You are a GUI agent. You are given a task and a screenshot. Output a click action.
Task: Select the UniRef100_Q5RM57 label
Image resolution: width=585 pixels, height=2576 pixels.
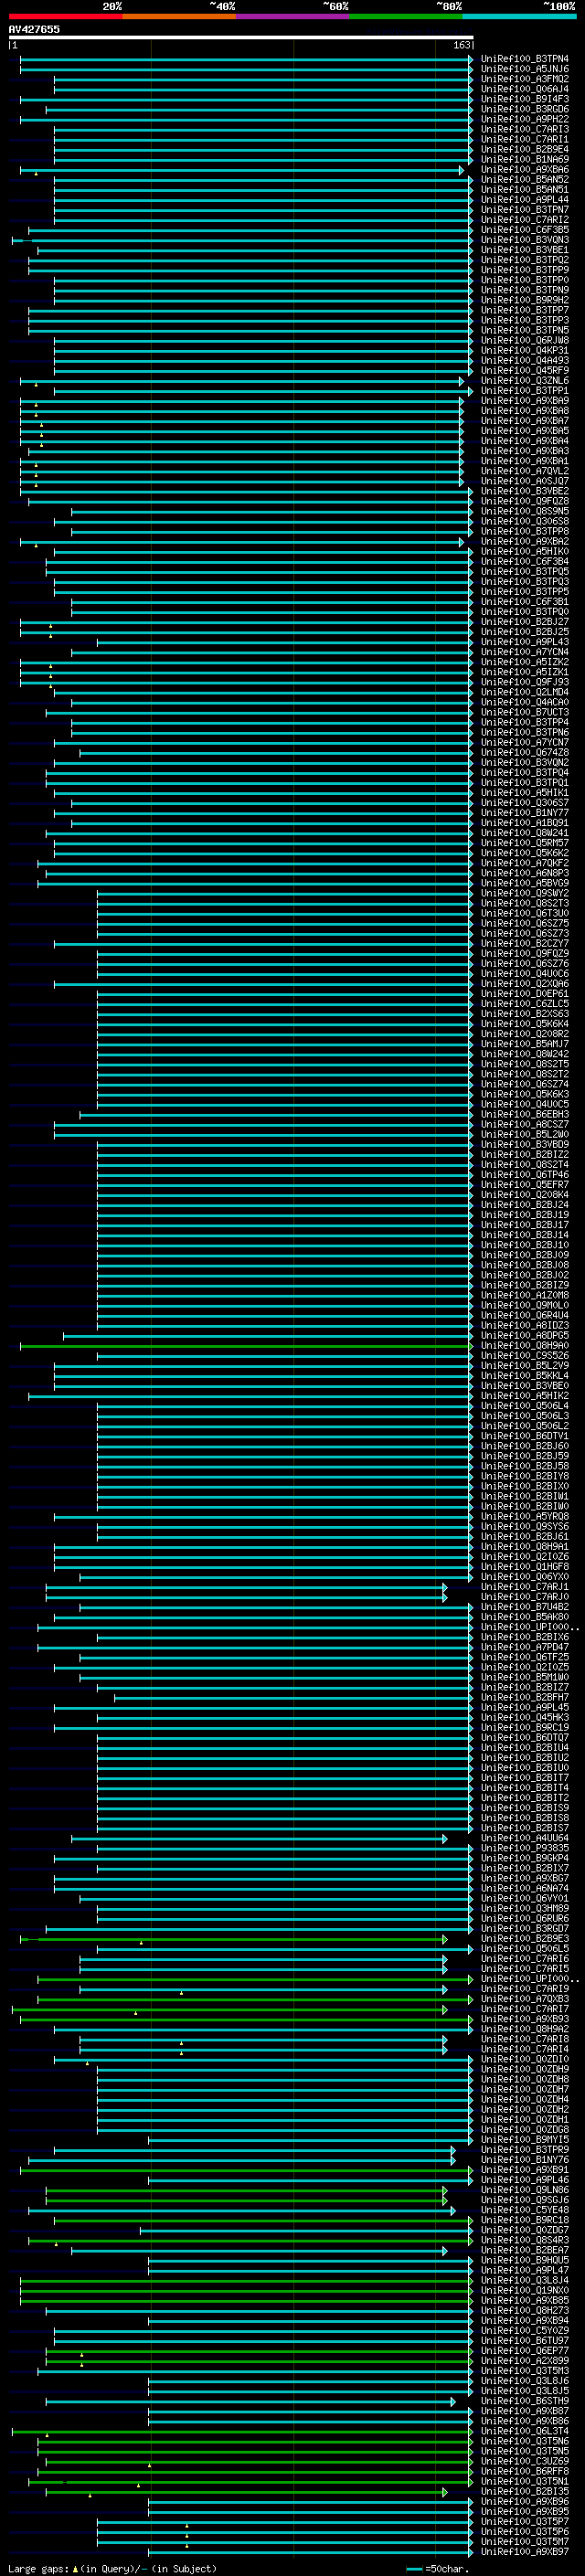coord(524,843)
